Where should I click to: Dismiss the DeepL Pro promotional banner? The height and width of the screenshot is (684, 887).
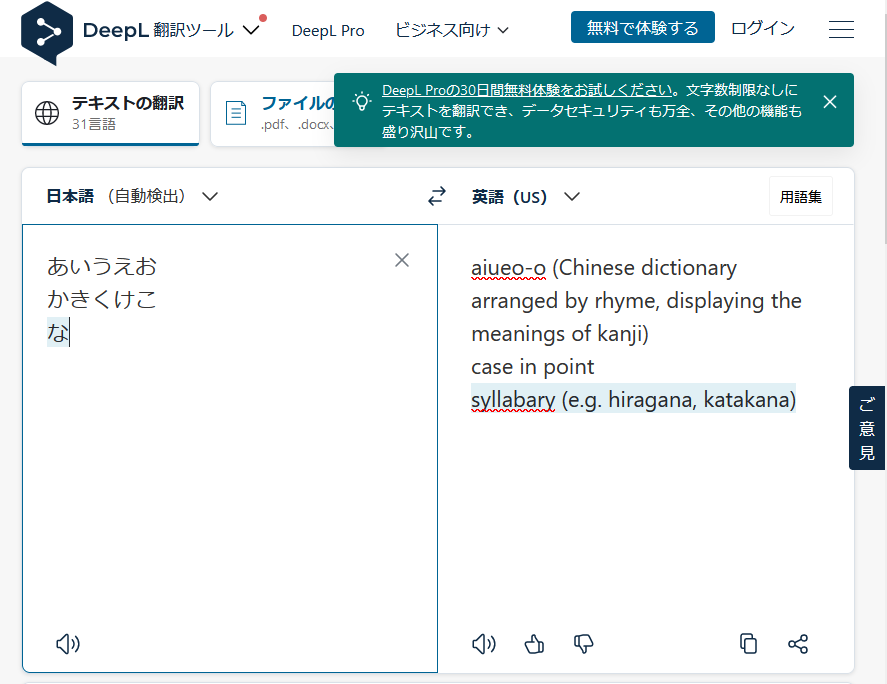829,101
